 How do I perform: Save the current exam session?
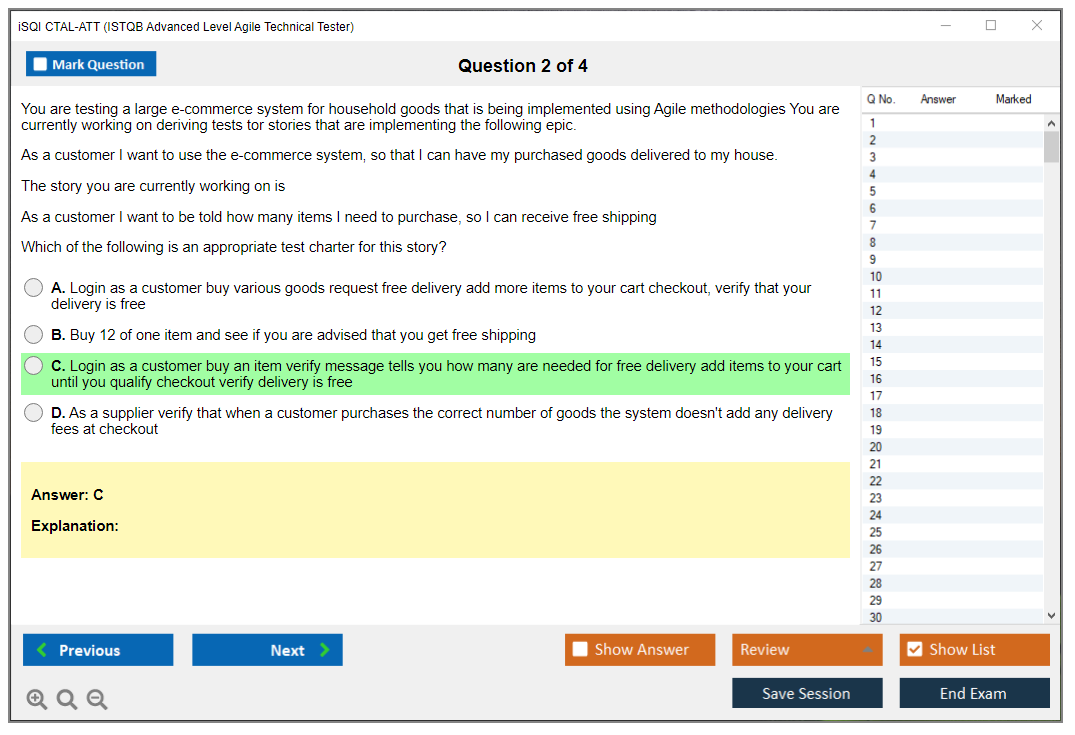point(807,693)
